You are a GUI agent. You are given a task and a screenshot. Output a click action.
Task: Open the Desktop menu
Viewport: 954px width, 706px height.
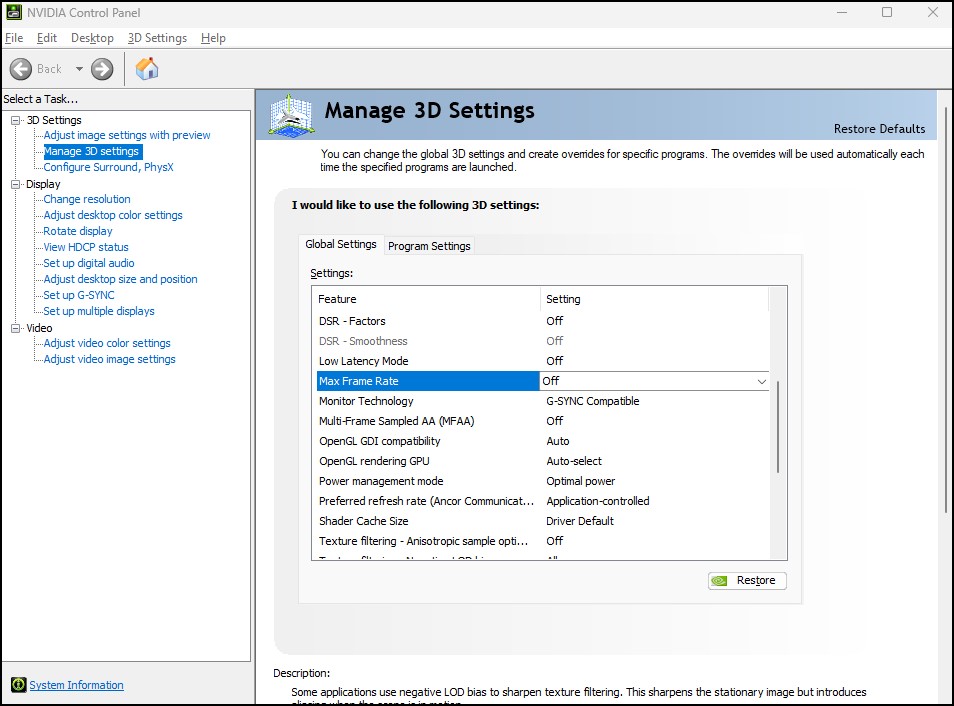92,38
